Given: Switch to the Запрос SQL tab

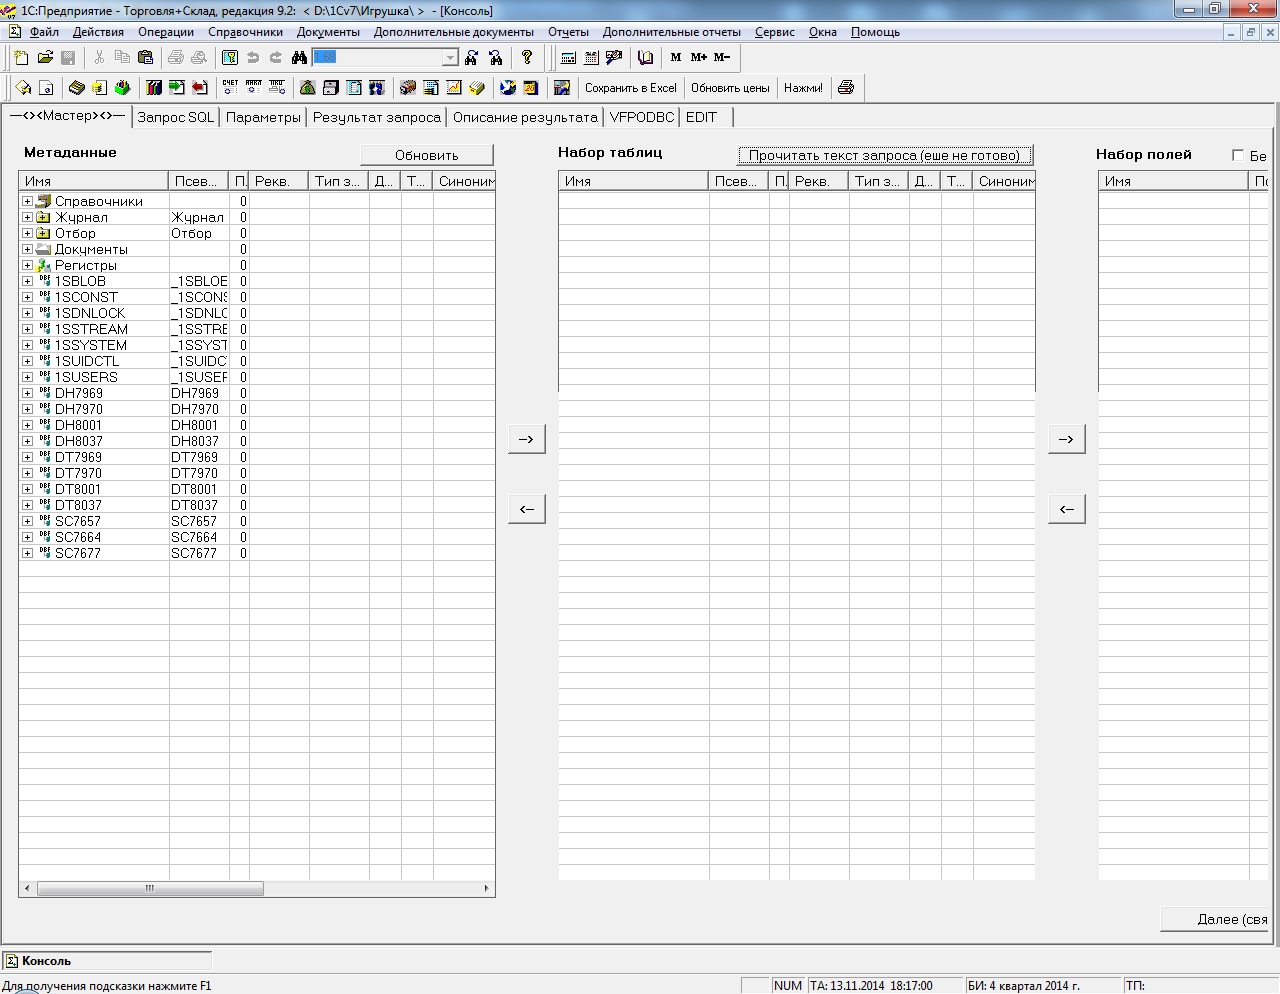Looking at the screenshot, I should (175, 117).
